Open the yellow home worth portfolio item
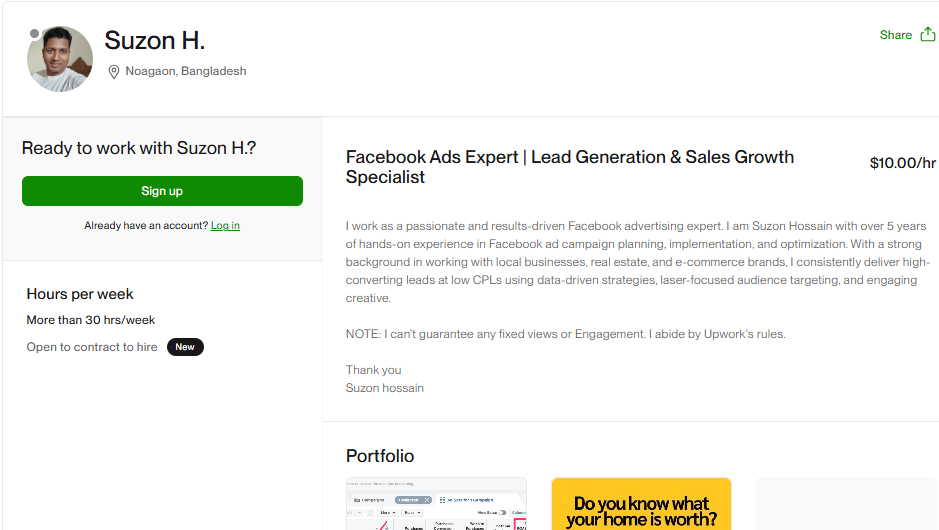Viewport: 939px width, 530px height. 641,504
